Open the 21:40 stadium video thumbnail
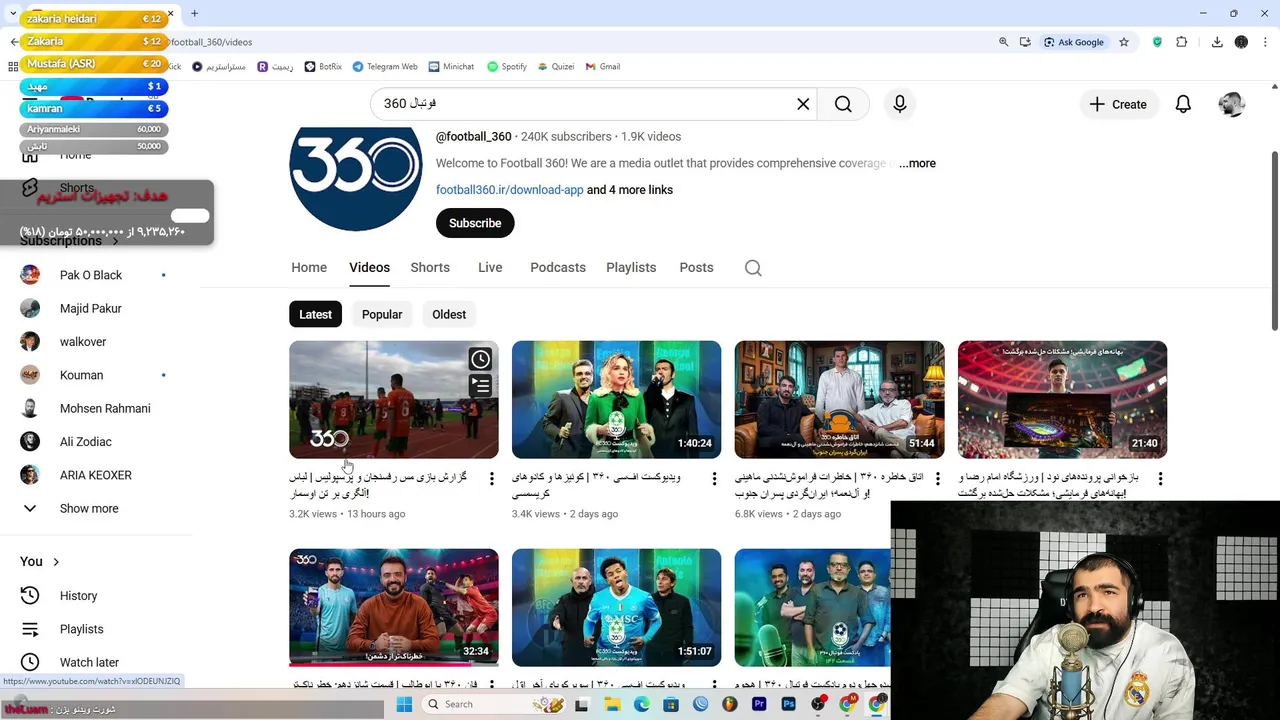Image resolution: width=1280 pixels, height=720 pixels. (1062, 399)
